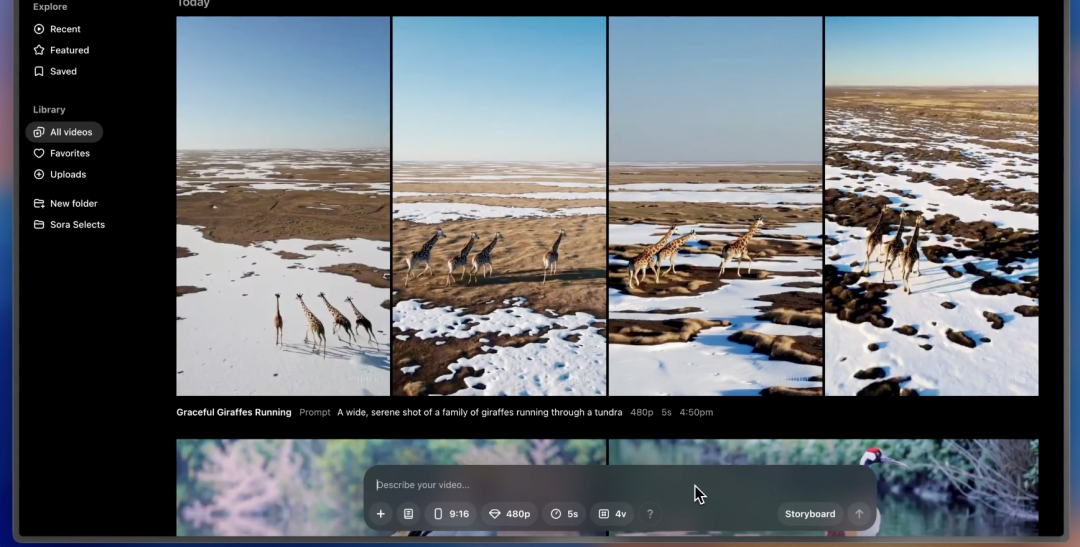Open the first giraffe video on snow
This screenshot has height=547, width=1080.
(283, 206)
